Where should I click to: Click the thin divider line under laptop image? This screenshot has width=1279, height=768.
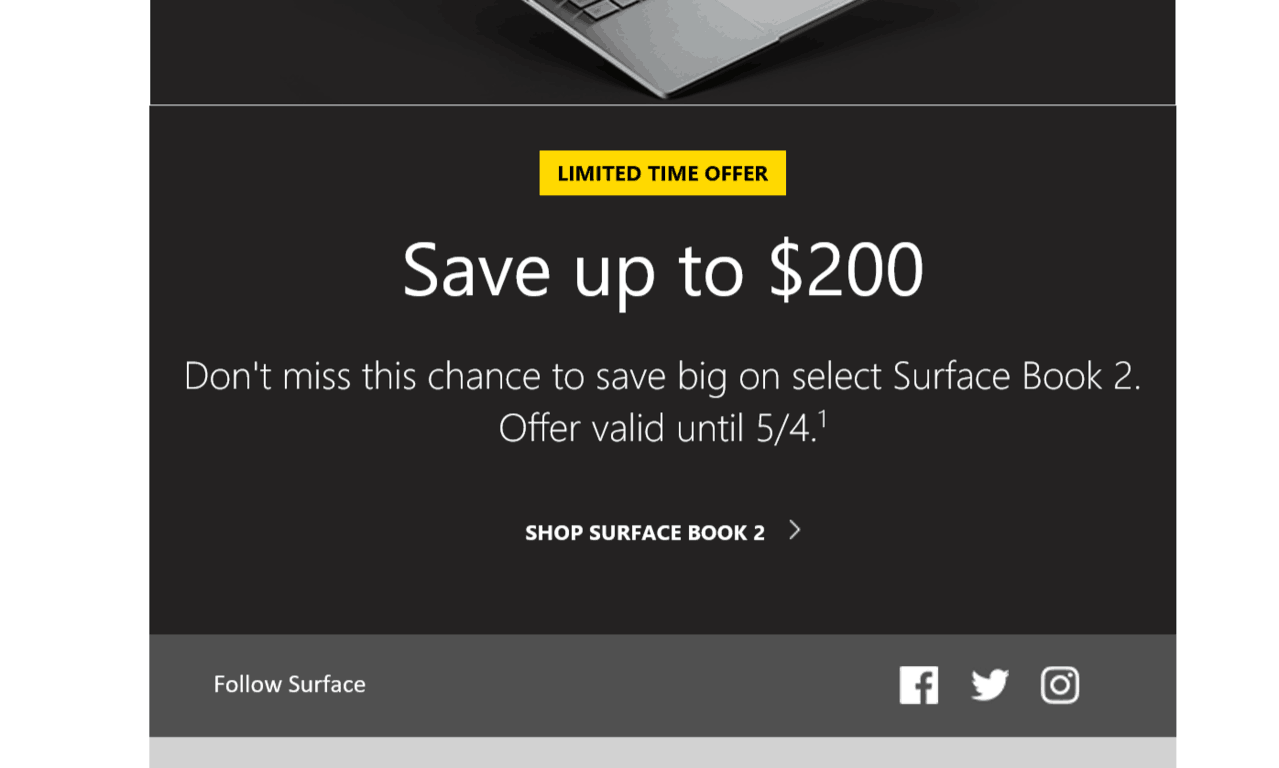[662, 105]
